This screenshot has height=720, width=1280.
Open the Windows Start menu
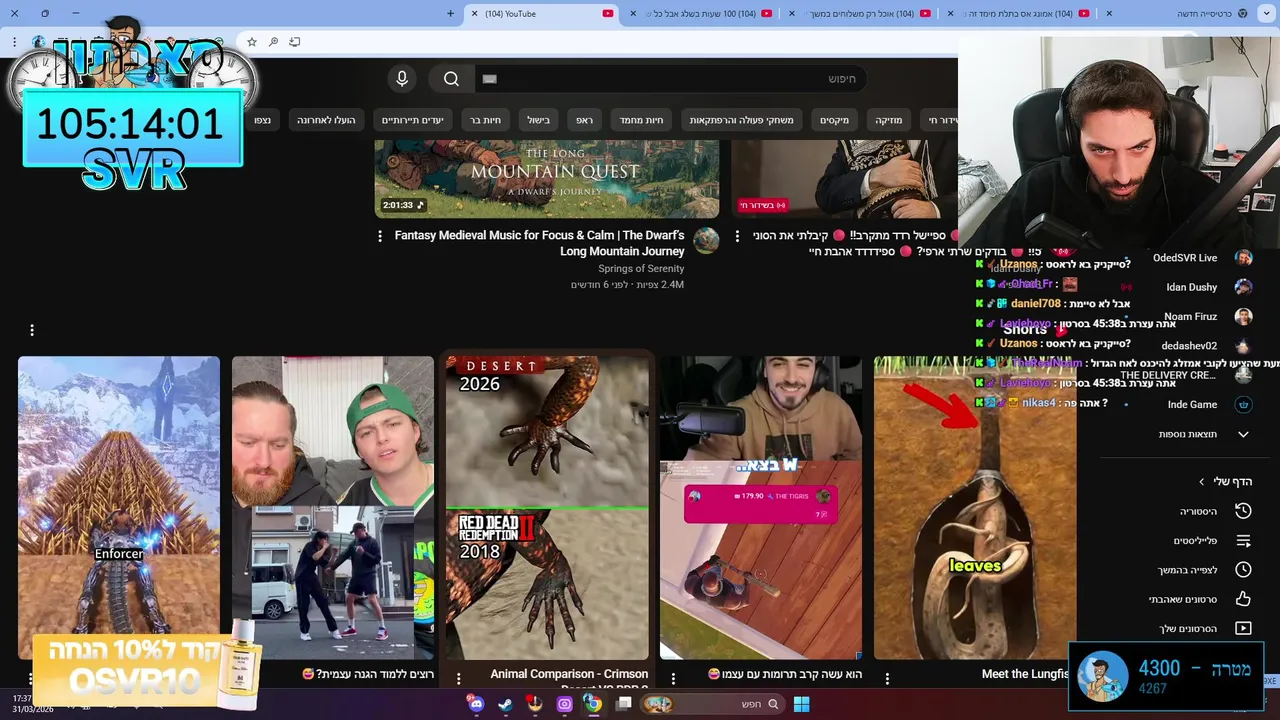coord(801,704)
